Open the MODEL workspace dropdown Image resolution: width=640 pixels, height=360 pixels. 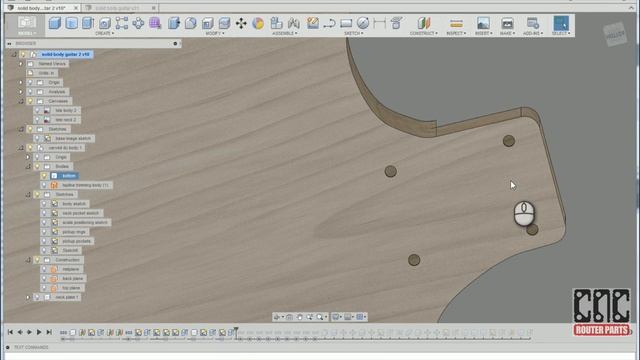[x=27, y=33]
